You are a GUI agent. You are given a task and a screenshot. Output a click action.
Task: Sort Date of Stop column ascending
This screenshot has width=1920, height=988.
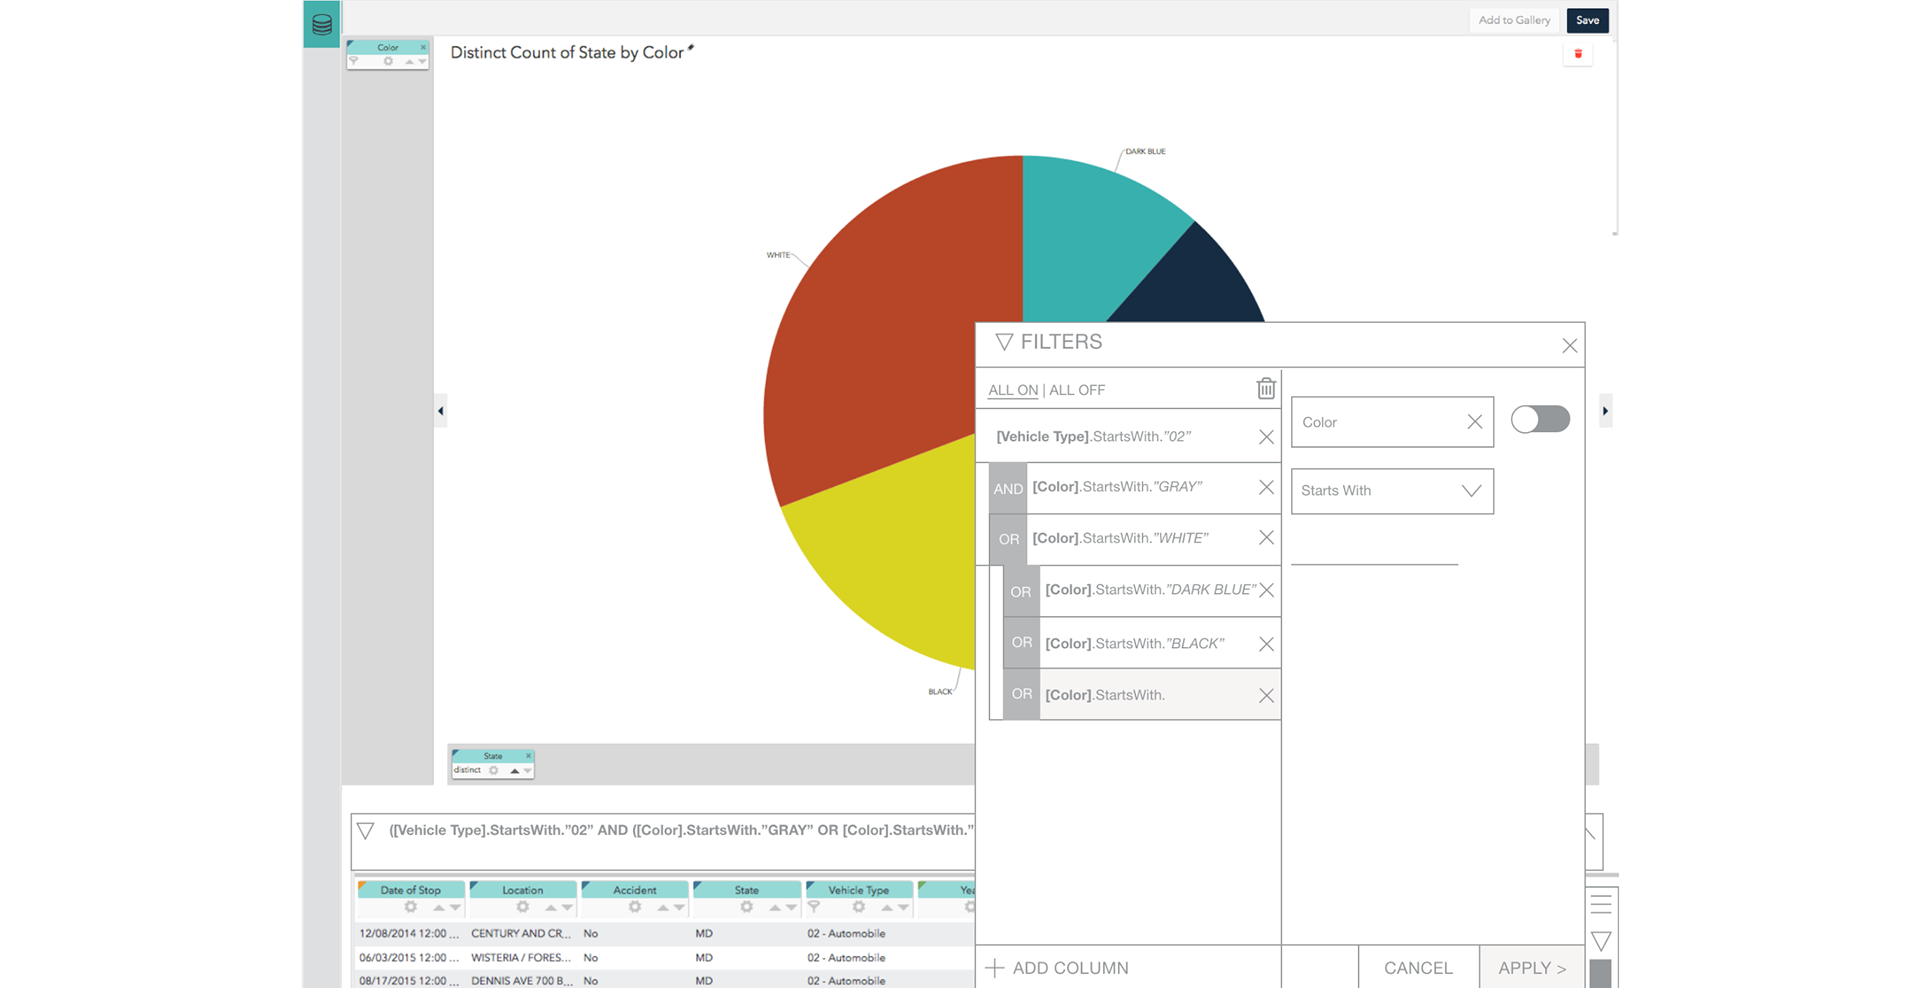(x=438, y=908)
